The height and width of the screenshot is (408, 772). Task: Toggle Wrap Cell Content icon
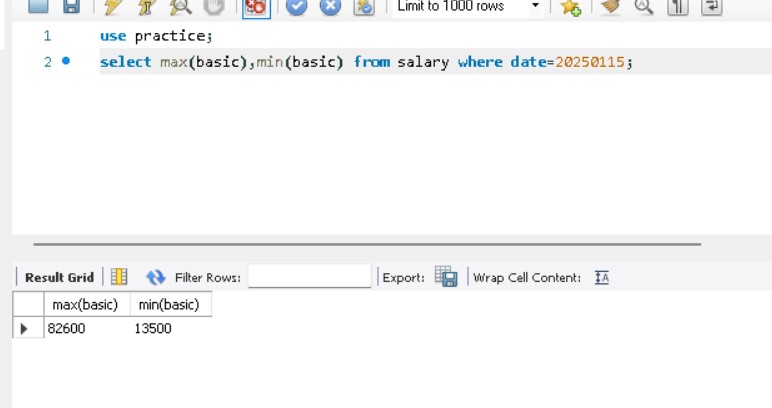pyautogui.click(x=602, y=278)
